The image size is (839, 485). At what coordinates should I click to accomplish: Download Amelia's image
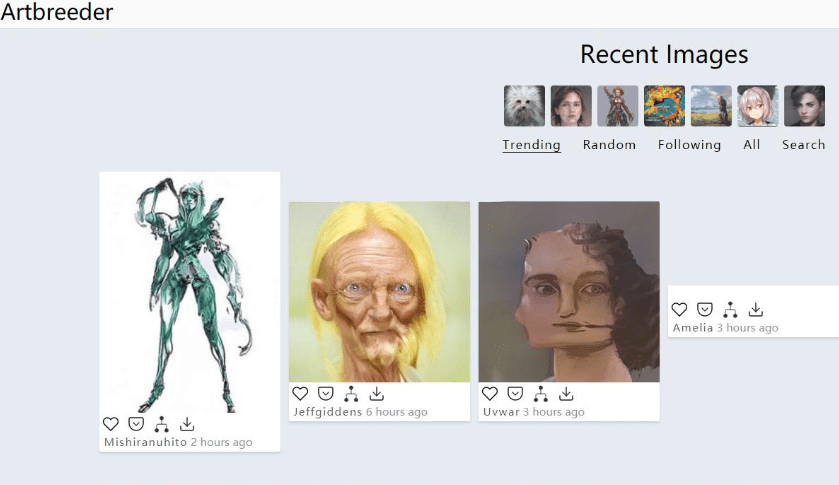click(x=756, y=309)
